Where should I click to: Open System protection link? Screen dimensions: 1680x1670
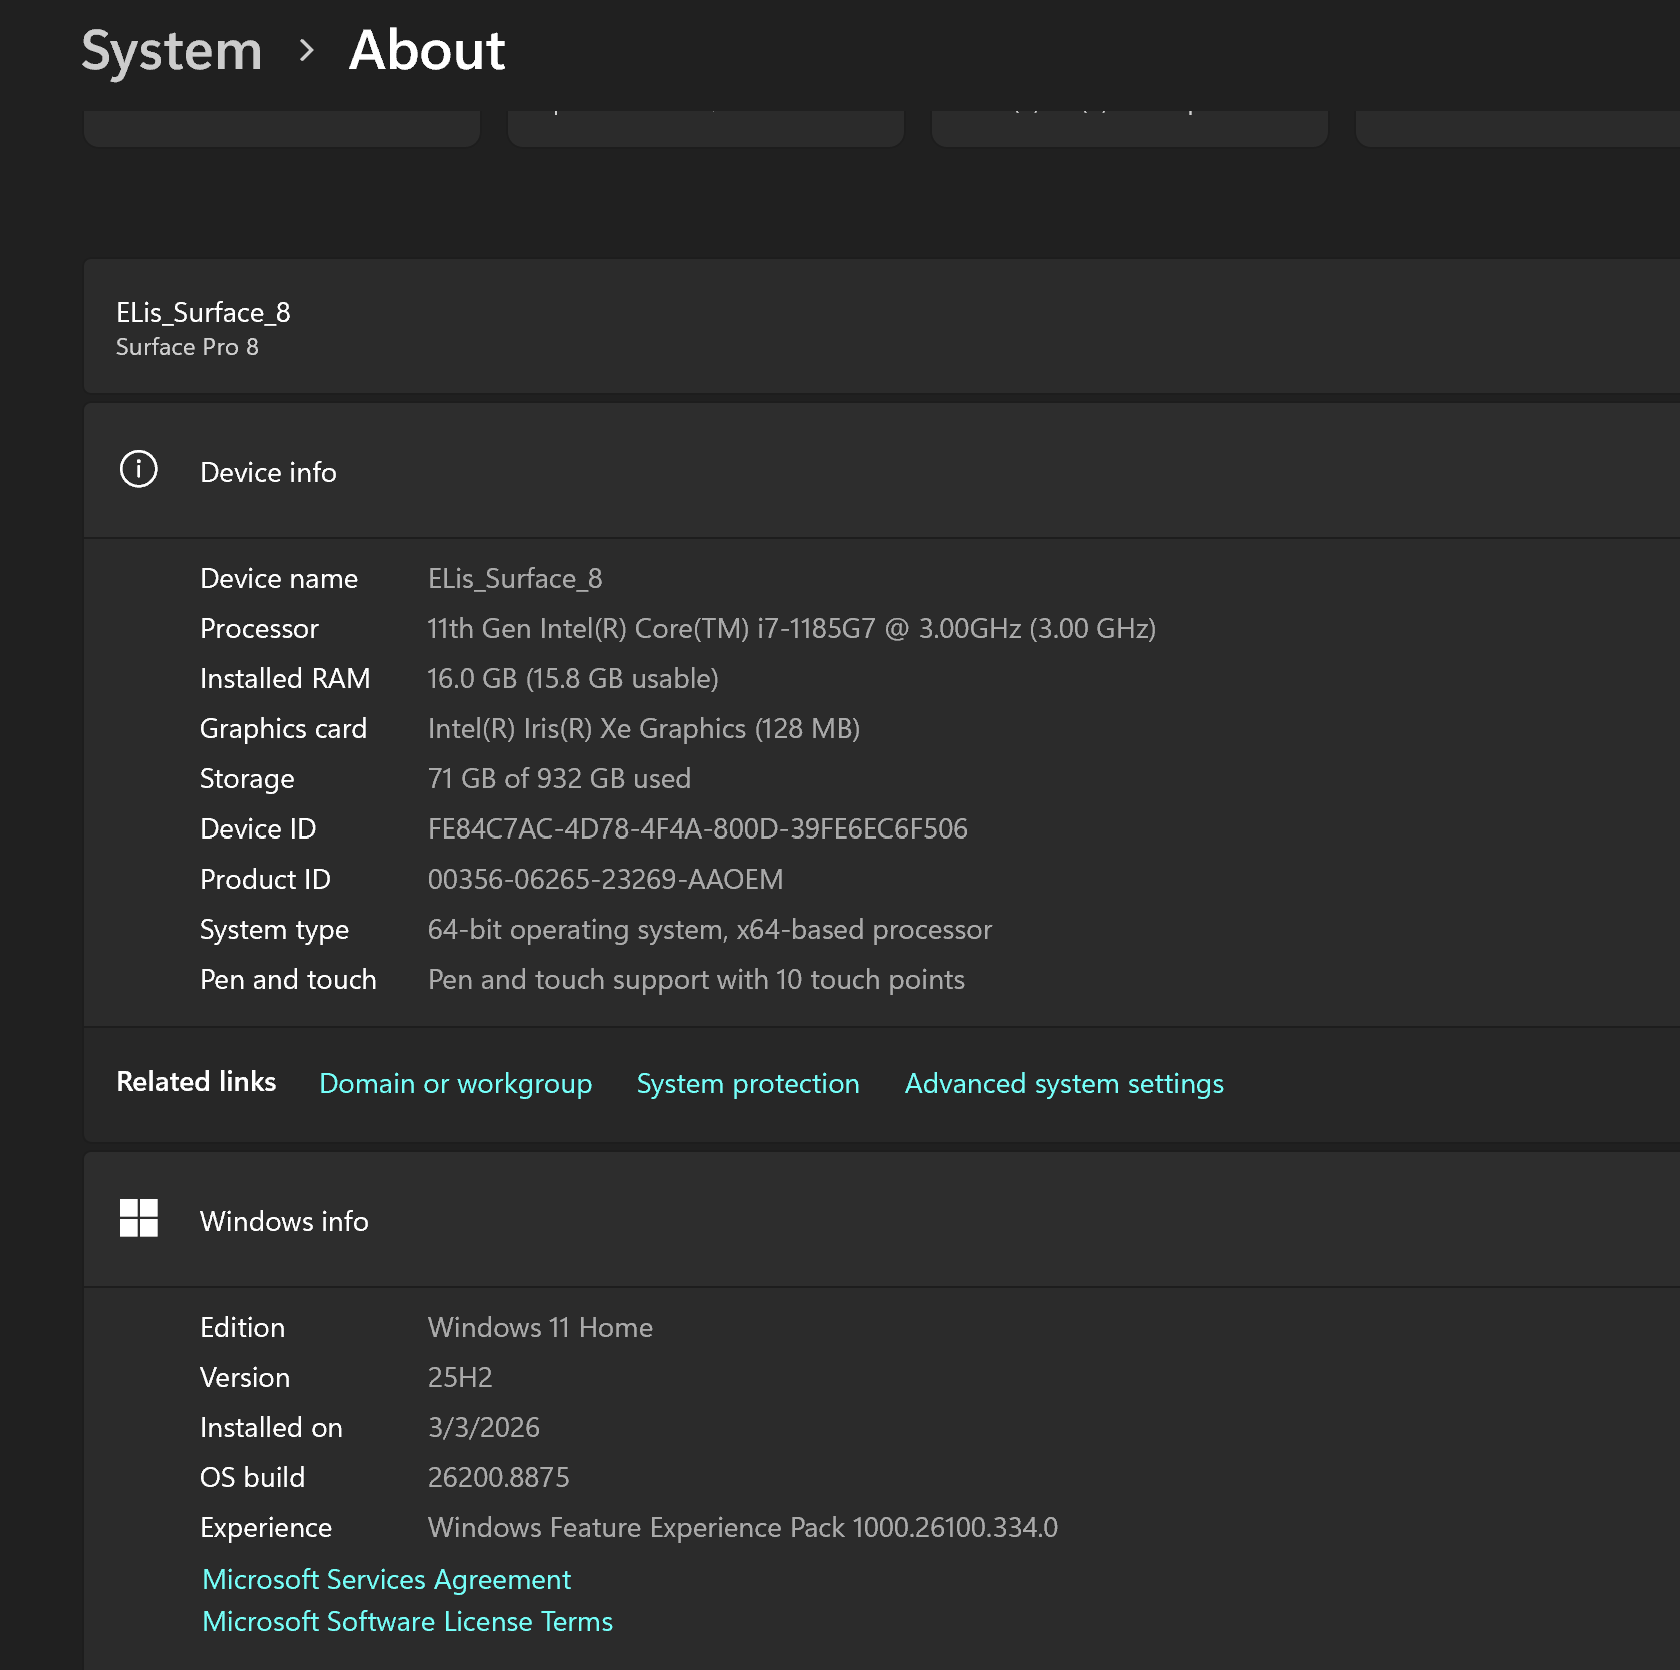point(748,1083)
